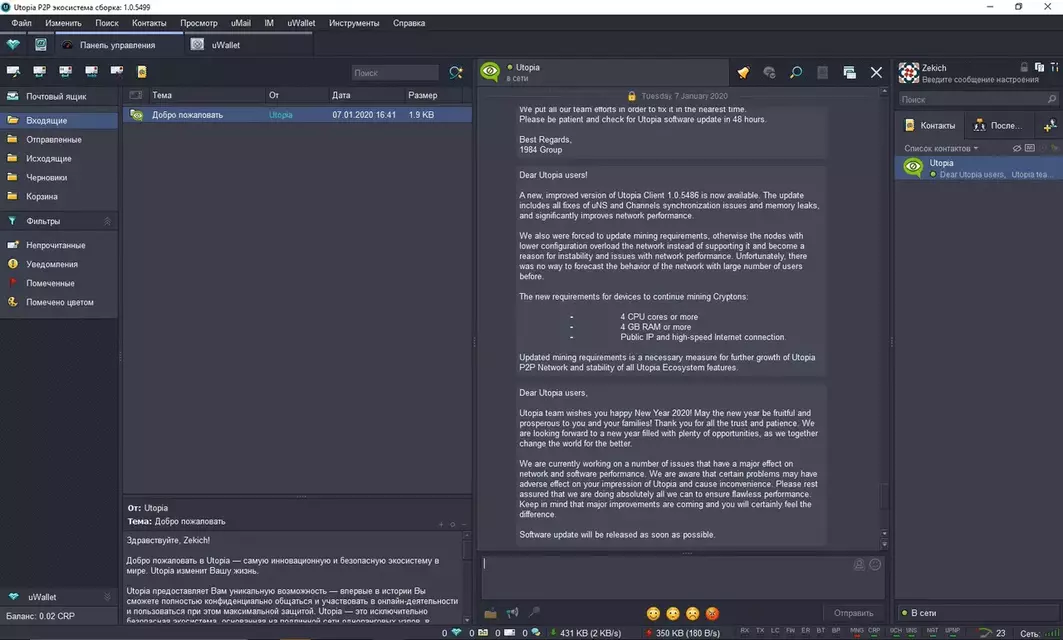Image resolution: width=1063 pixels, height=640 pixels.
Task: Click the mail search input field
Action: click(x=395, y=73)
